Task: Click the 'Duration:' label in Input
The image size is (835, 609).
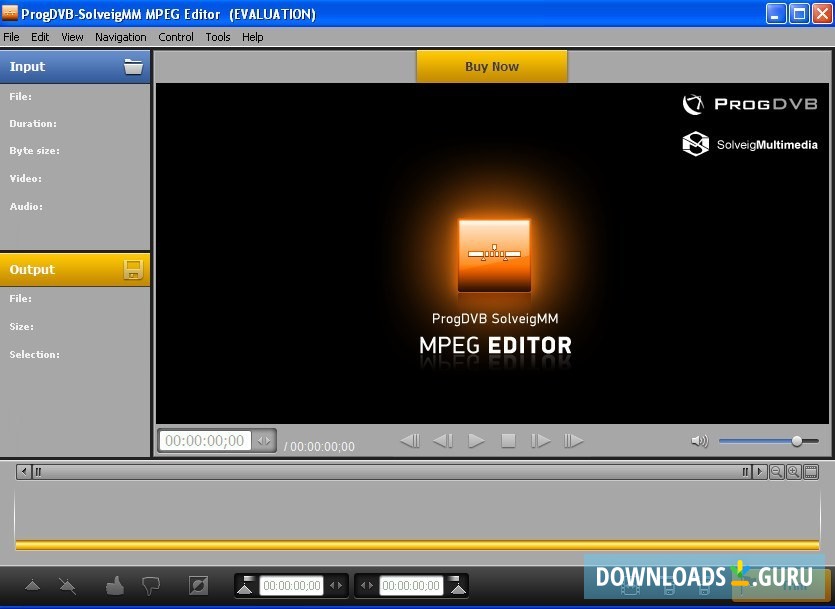Action: (33, 124)
